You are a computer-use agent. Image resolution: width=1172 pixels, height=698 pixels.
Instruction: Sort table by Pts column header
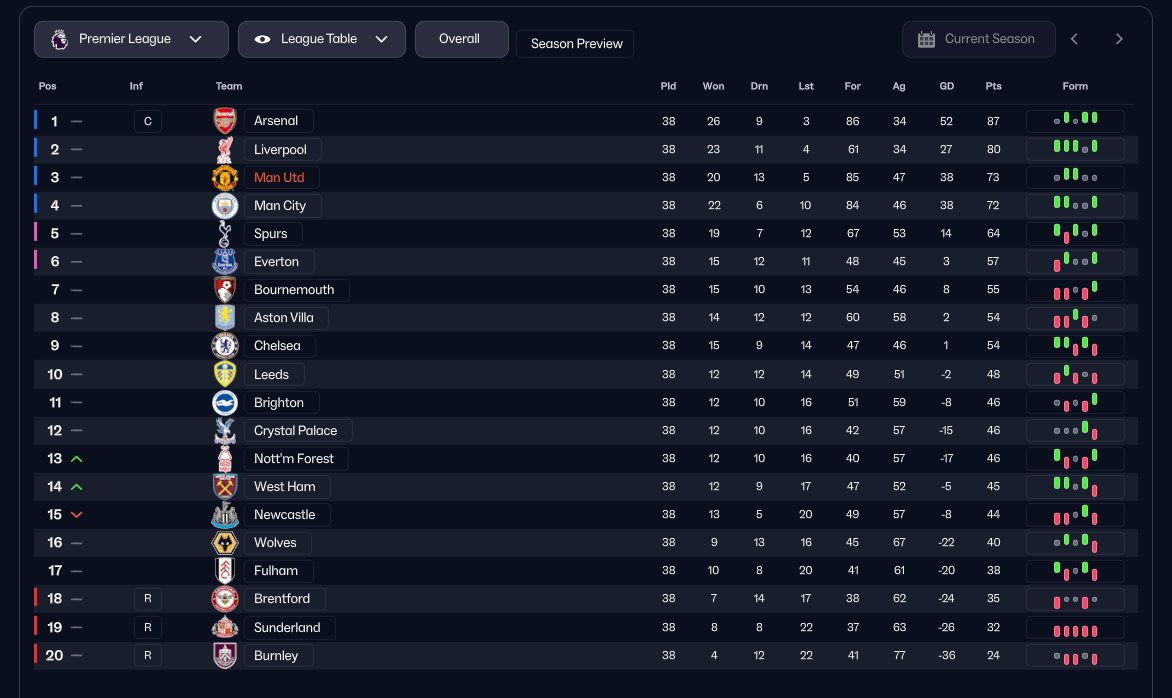click(x=993, y=86)
